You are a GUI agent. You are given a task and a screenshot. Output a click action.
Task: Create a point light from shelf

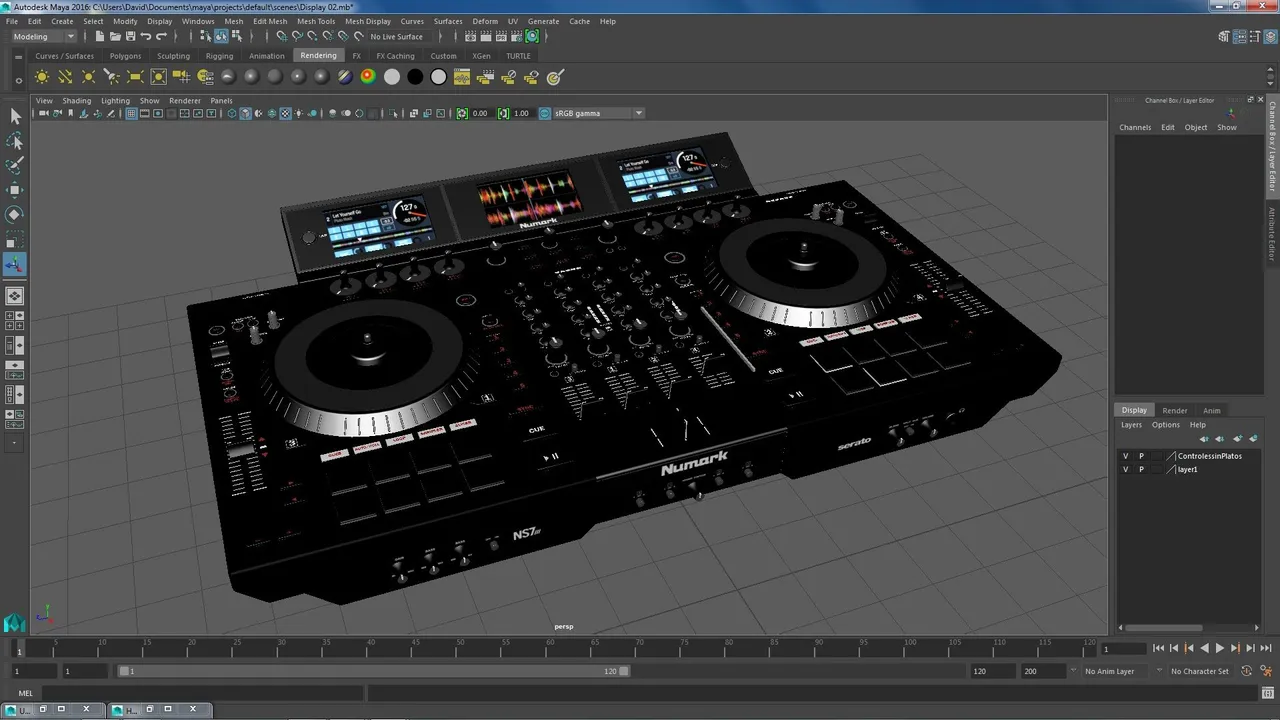point(89,77)
